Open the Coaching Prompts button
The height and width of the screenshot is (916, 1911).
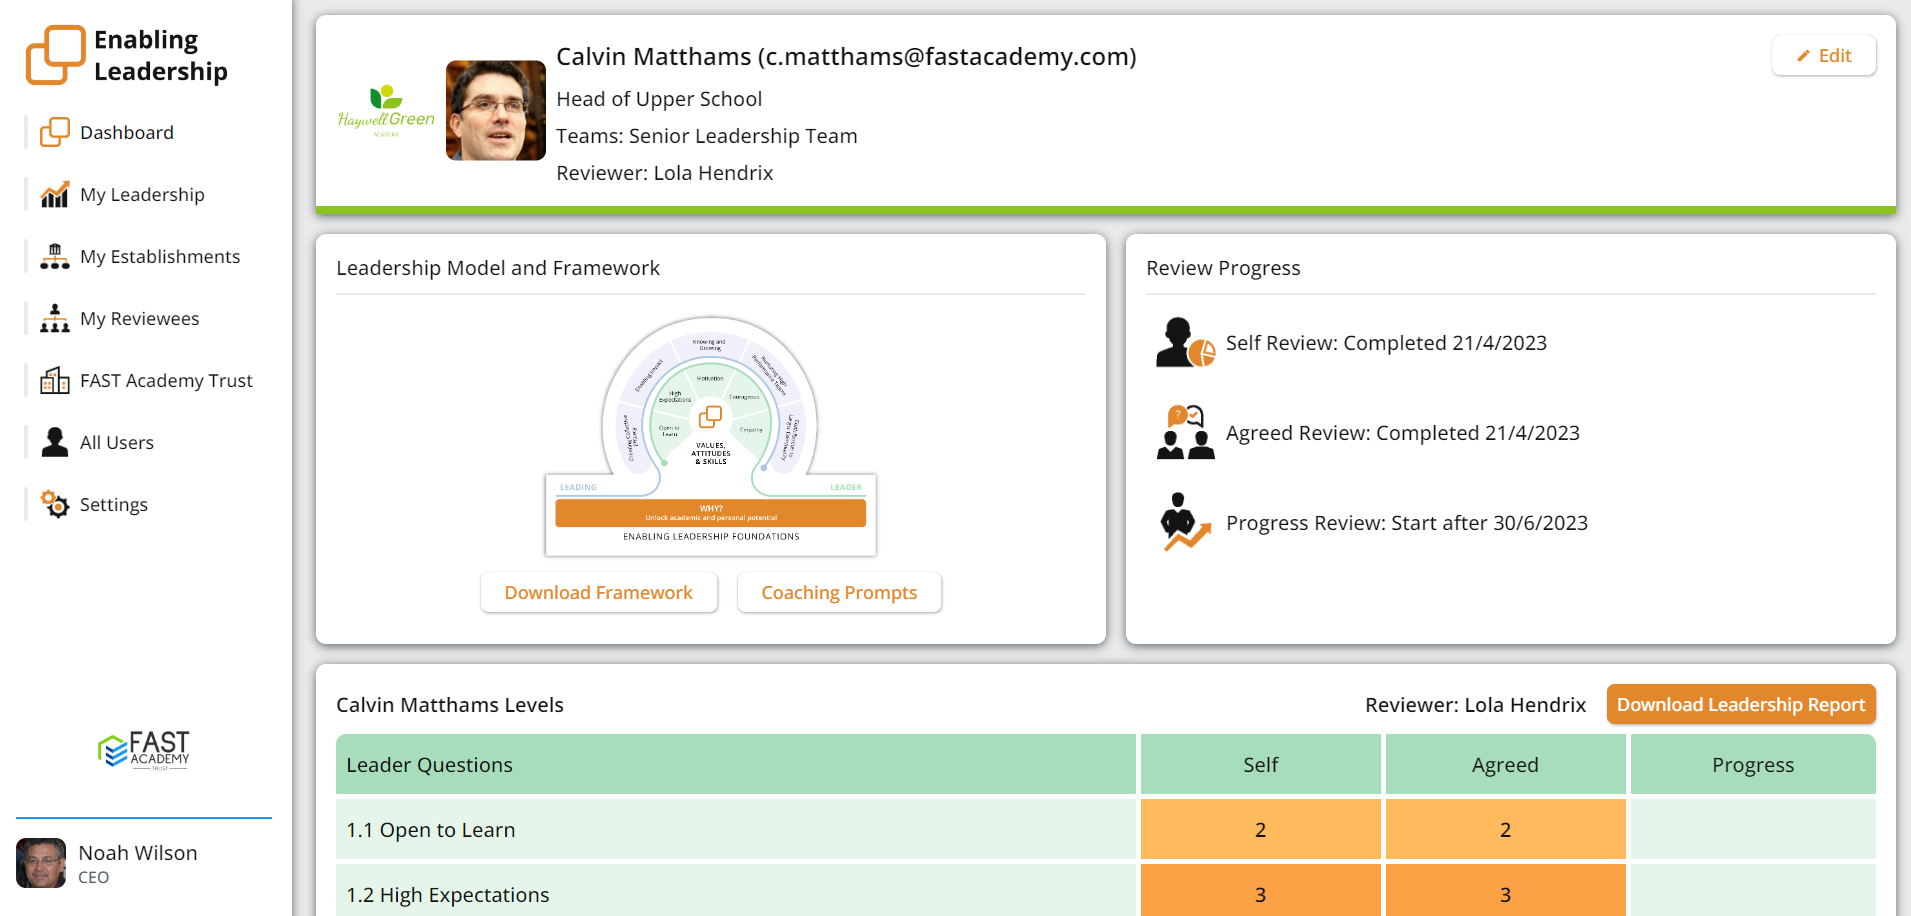(x=839, y=593)
